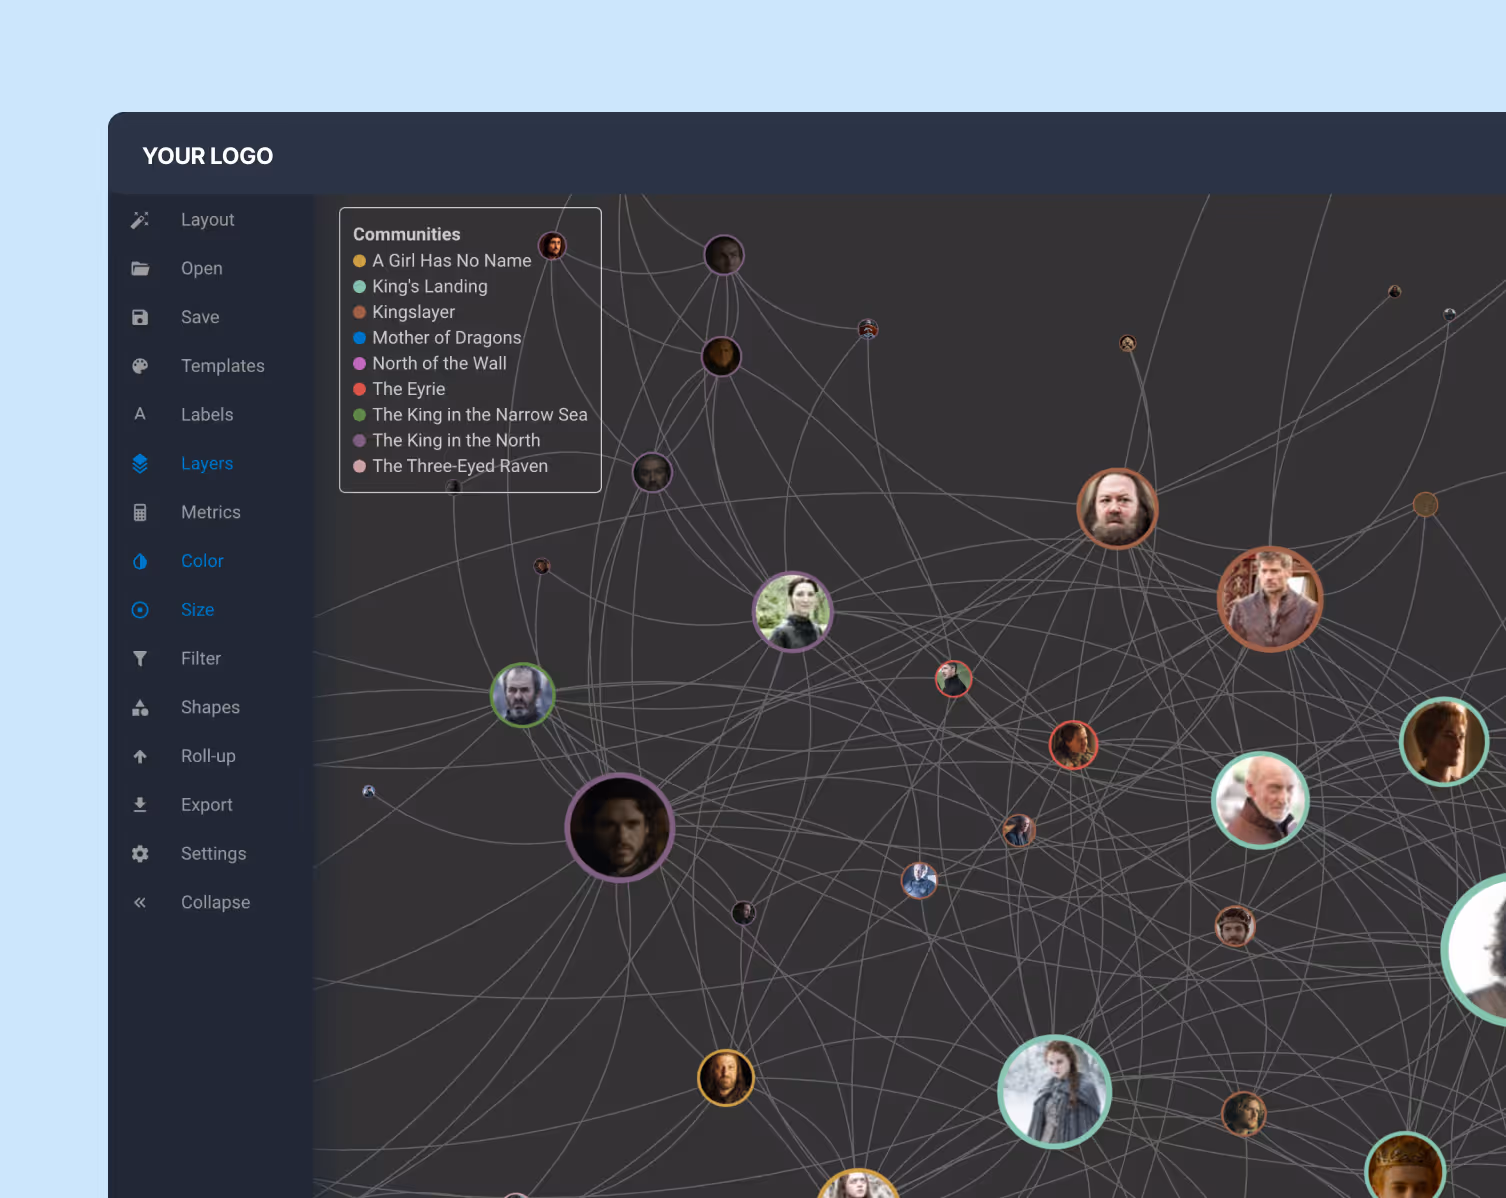Click the Save disk icon
The width and height of the screenshot is (1506, 1198).
140,317
